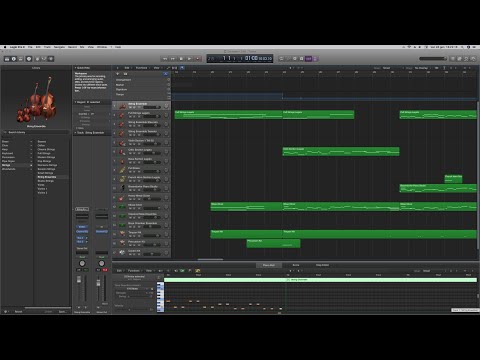Viewport: 480px width, 360px height.
Task: Add a new track with plus button
Action: tap(117, 74)
